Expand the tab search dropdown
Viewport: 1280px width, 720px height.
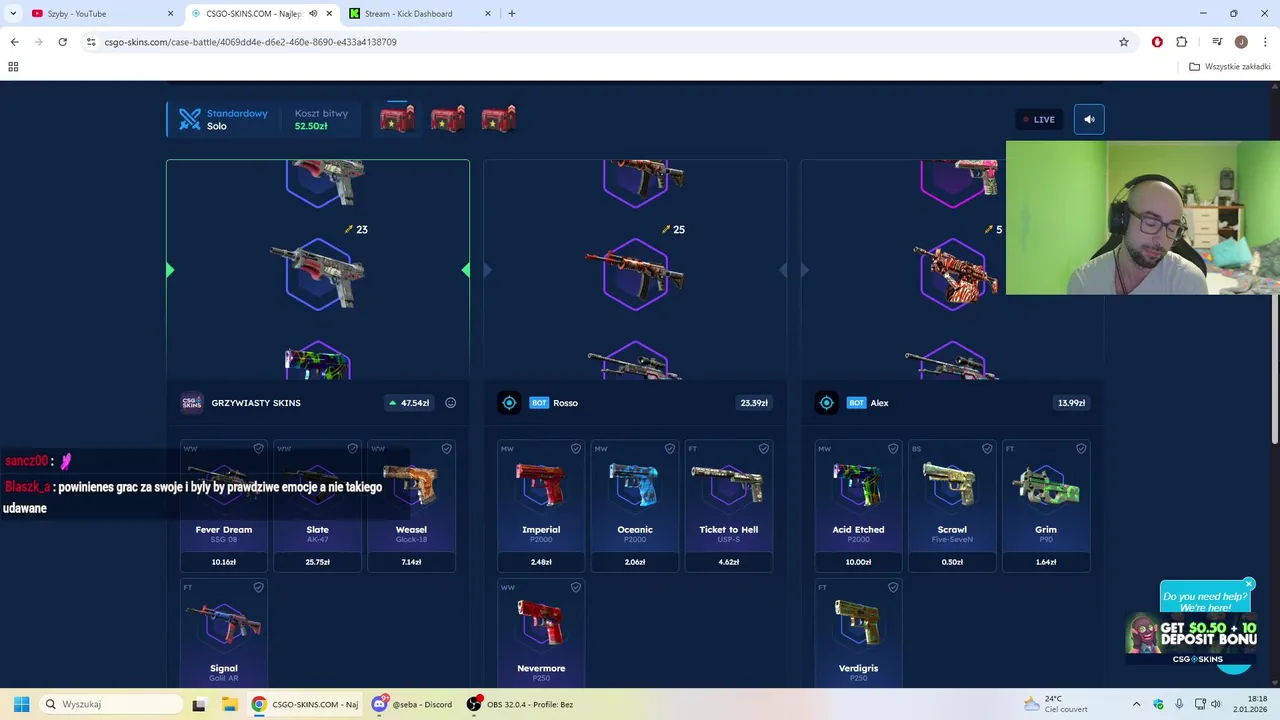click(13, 14)
